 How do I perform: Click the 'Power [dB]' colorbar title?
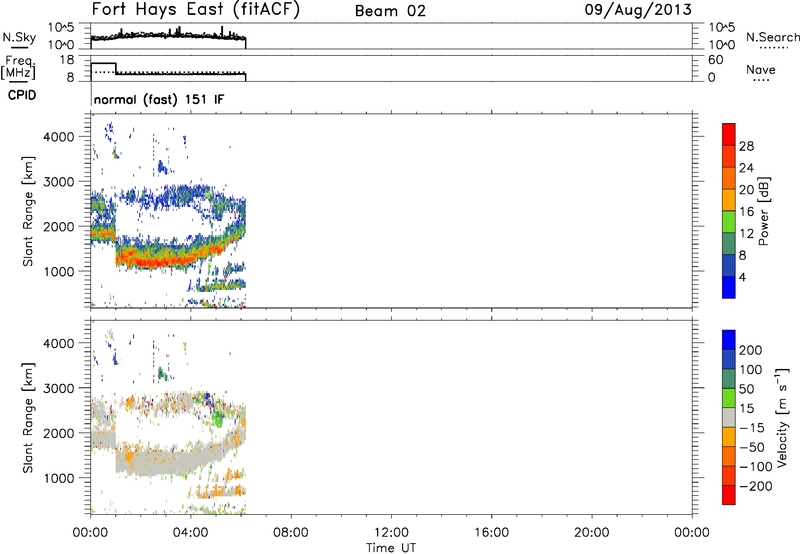763,211
